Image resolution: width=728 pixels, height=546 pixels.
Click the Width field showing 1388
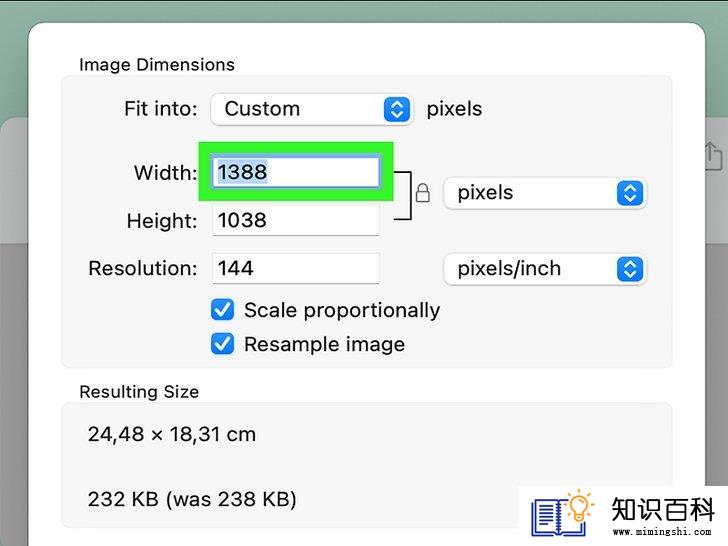pos(296,172)
